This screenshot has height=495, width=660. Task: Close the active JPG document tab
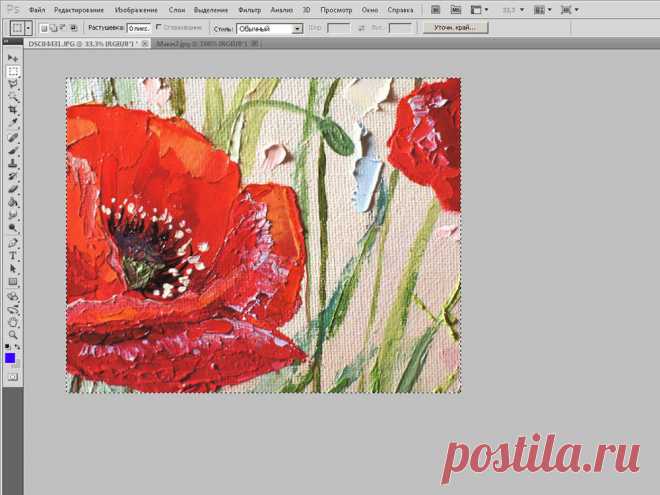(145, 43)
